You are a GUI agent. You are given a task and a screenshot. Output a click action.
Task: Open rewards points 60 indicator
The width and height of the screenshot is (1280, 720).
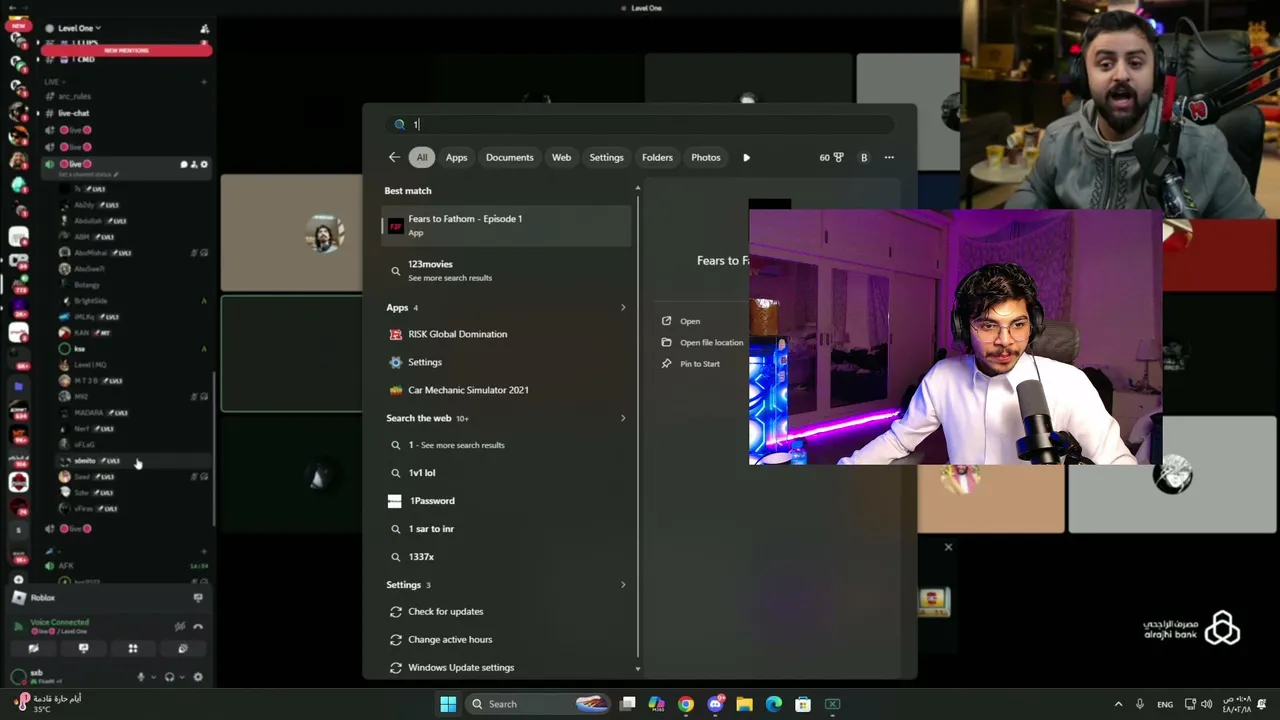pyautogui.click(x=831, y=157)
